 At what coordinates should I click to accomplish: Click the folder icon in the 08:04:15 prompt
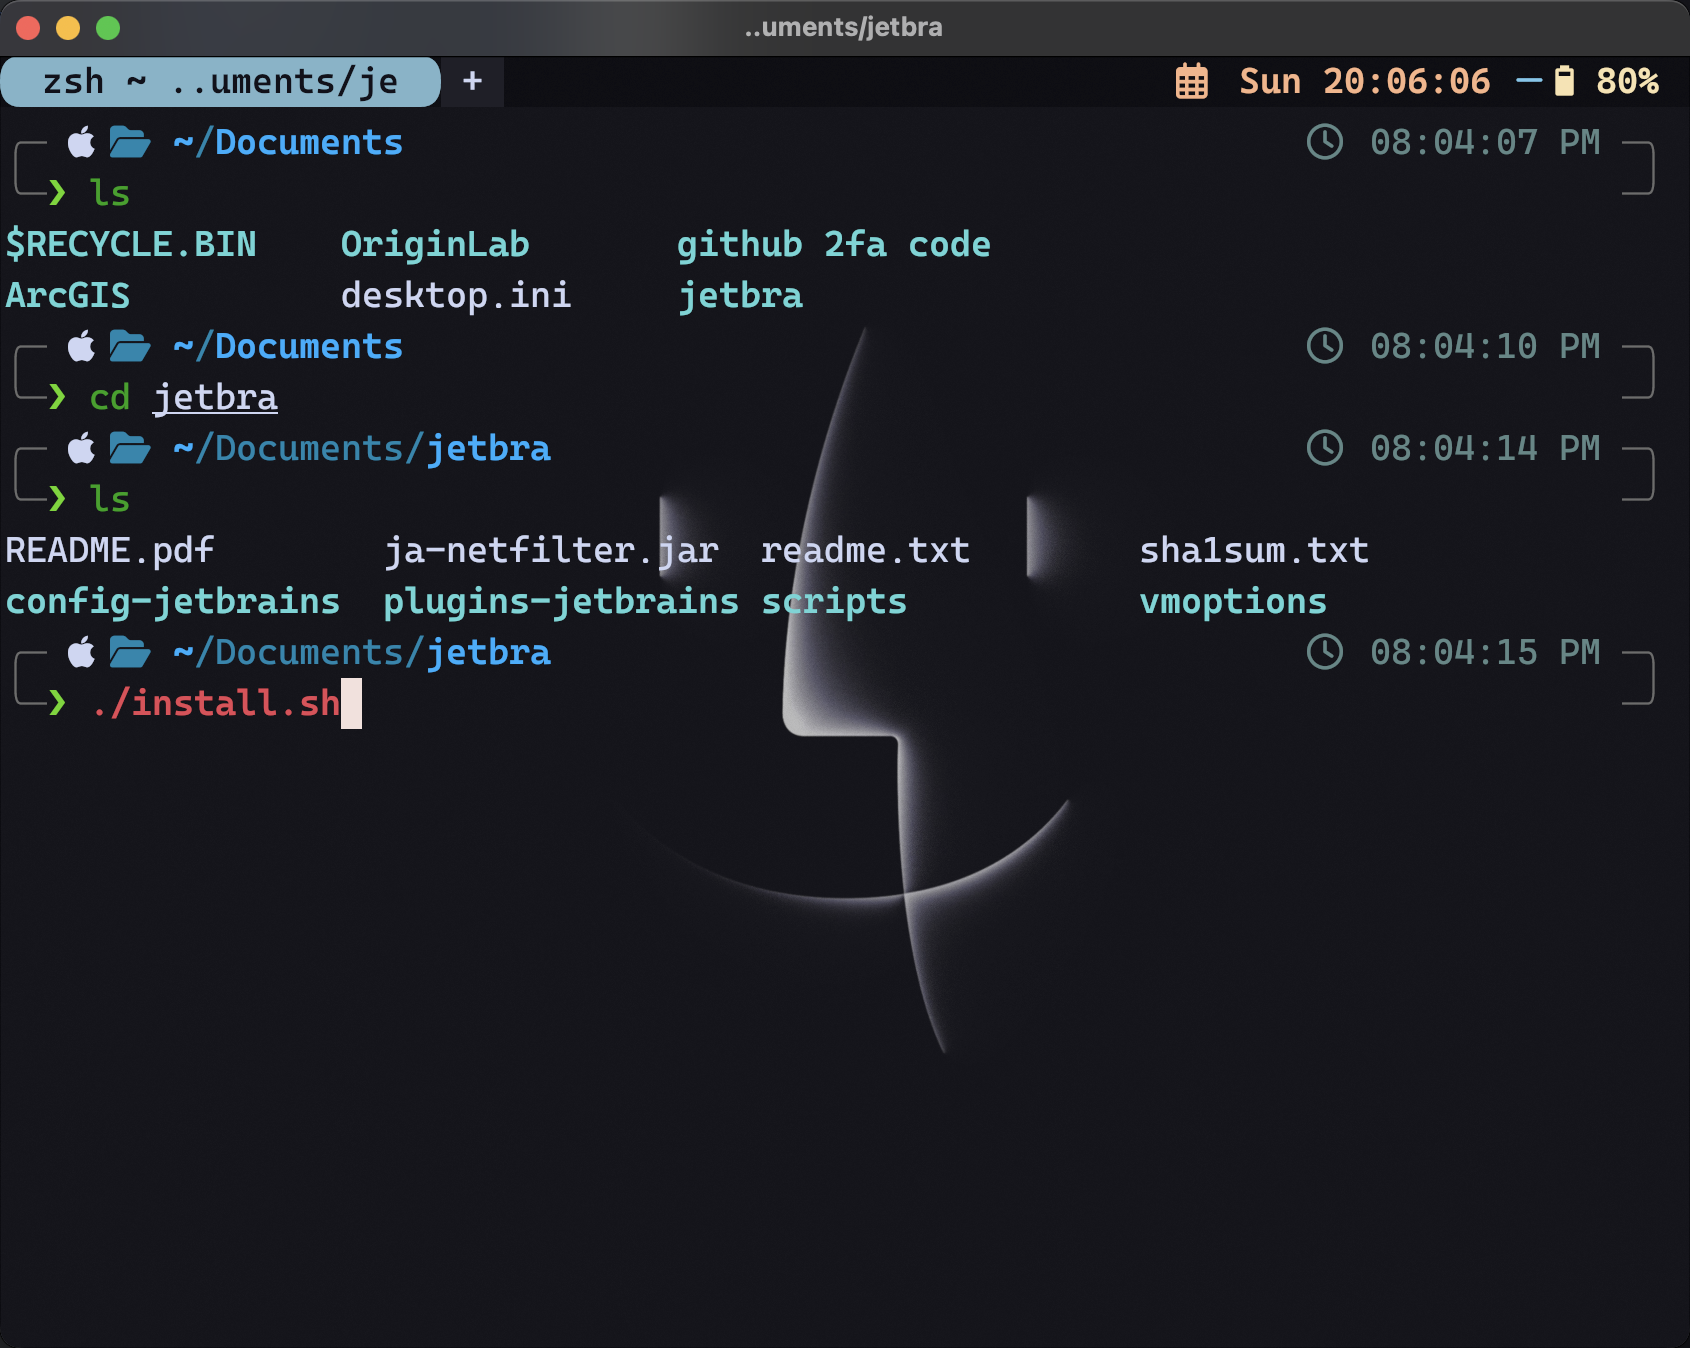tap(130, 653)
